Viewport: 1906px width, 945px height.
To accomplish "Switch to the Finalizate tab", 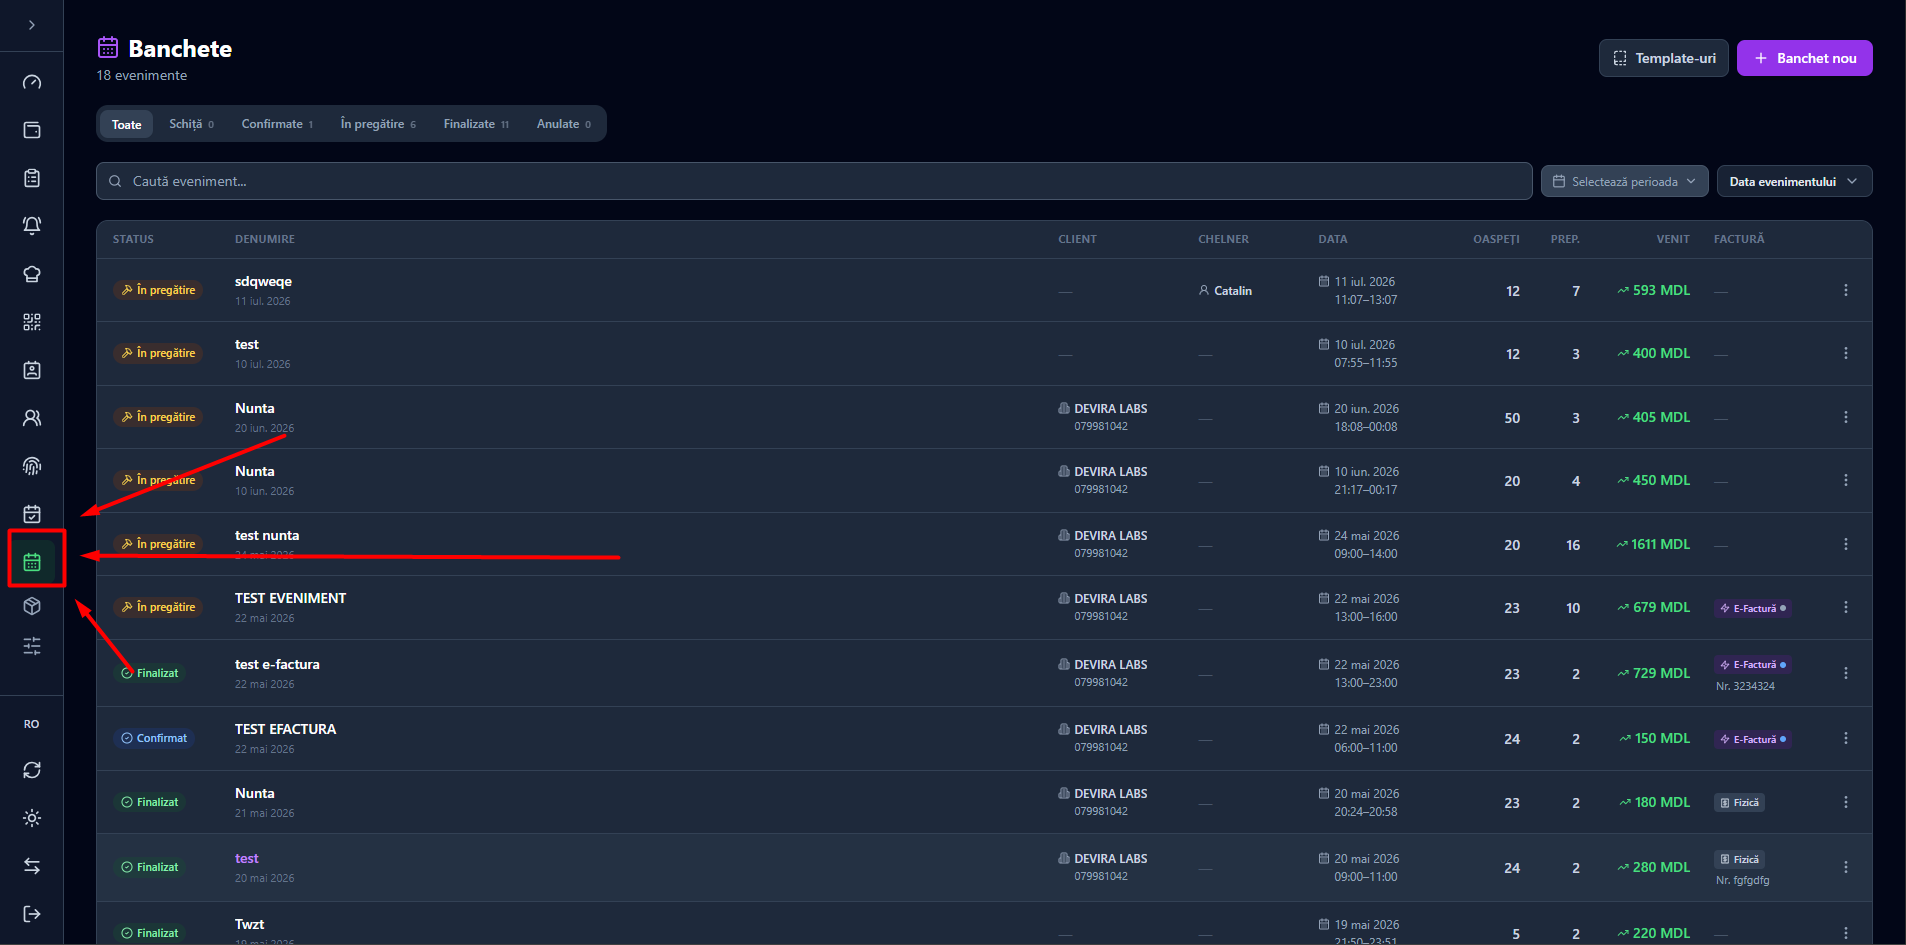I will [476, 124].
